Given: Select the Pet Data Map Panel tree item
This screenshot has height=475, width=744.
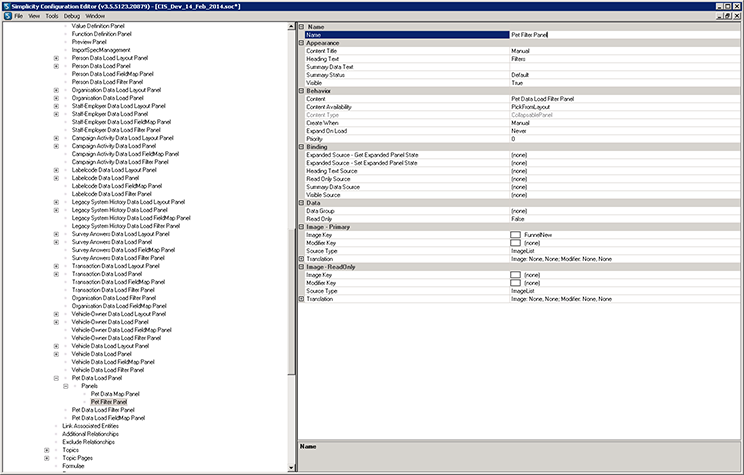Looking at the screenshot, I should pos(115,394).
